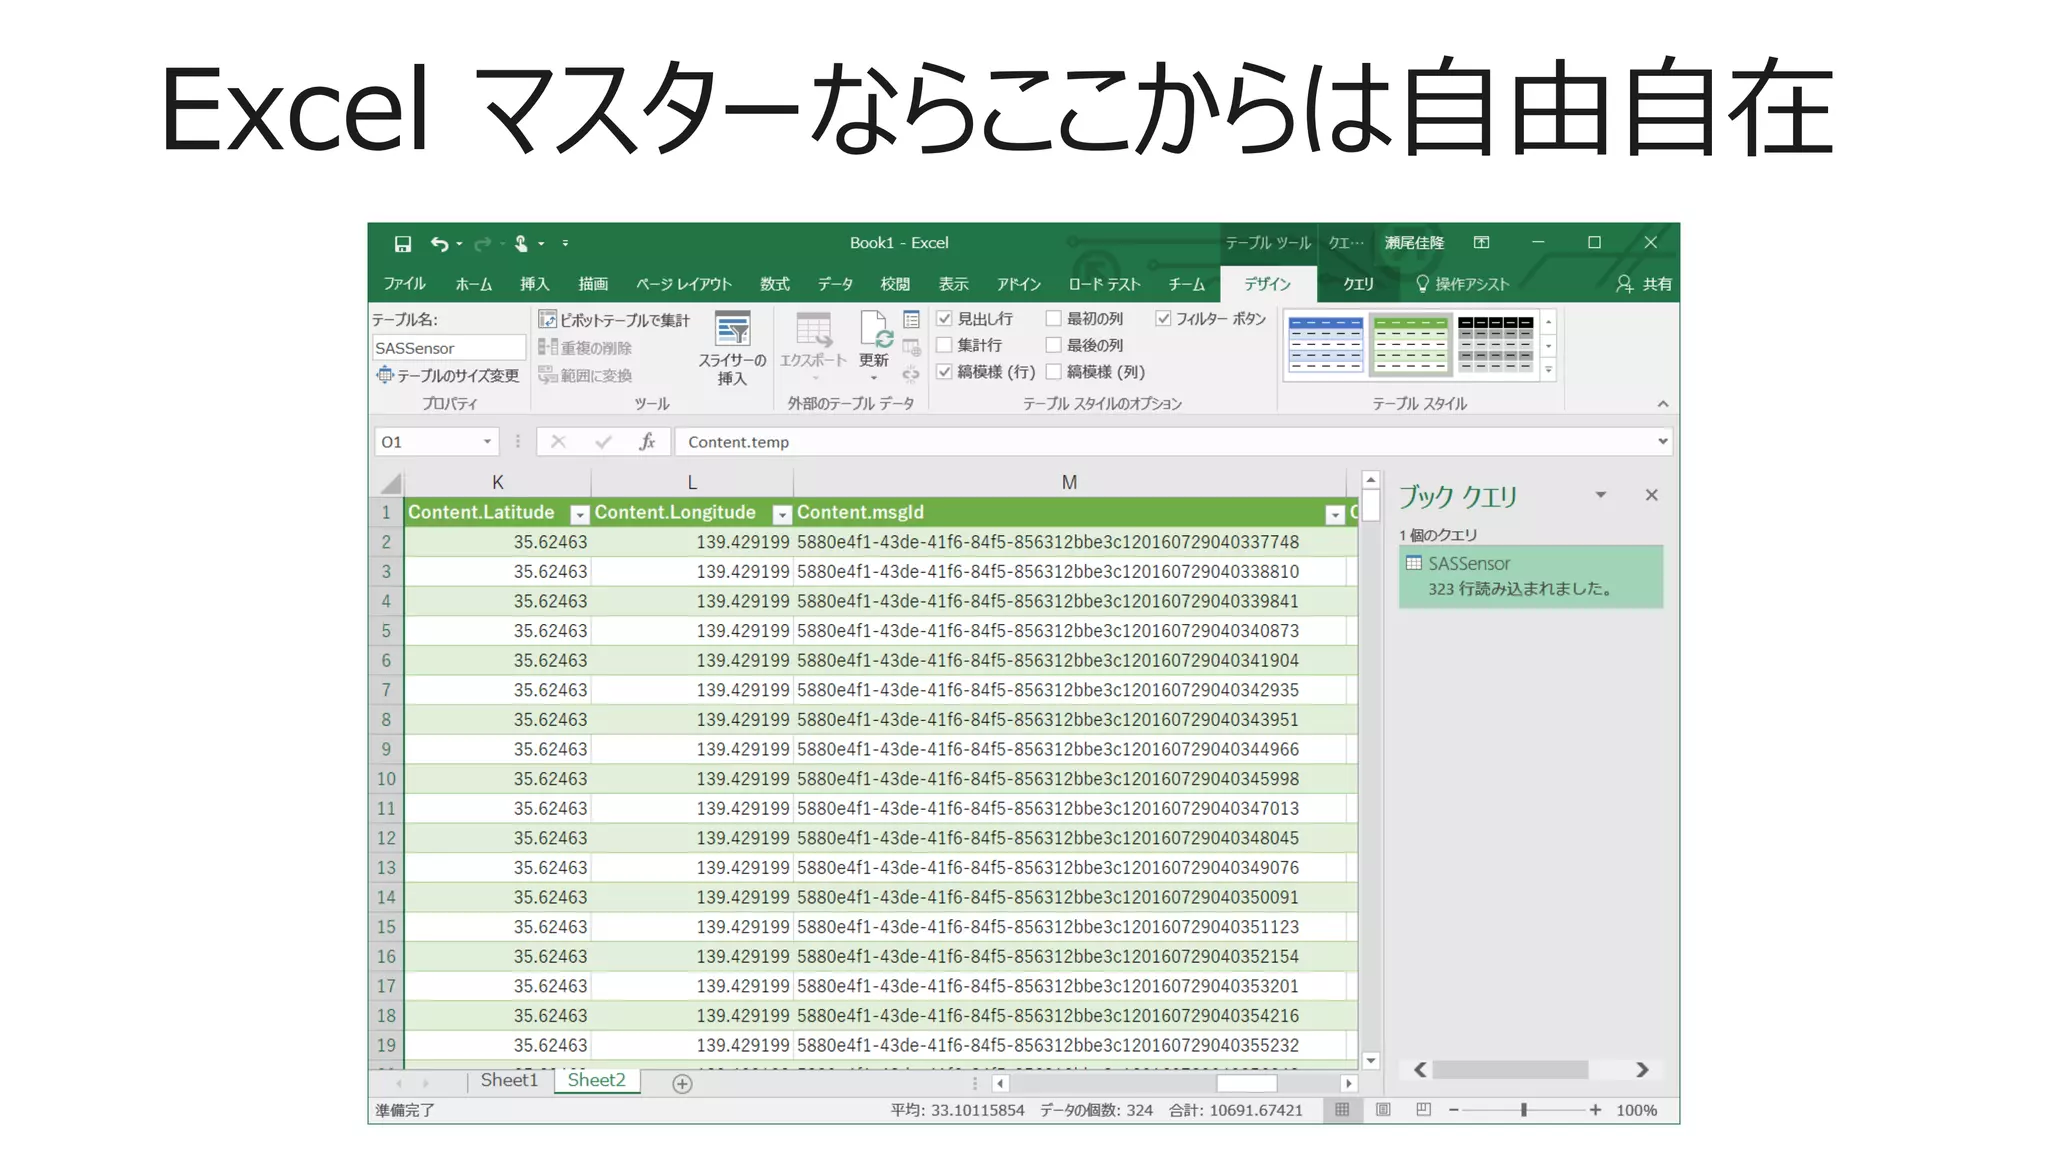Insert a slicer with スライサーの挿入

[x=732, y=348]
